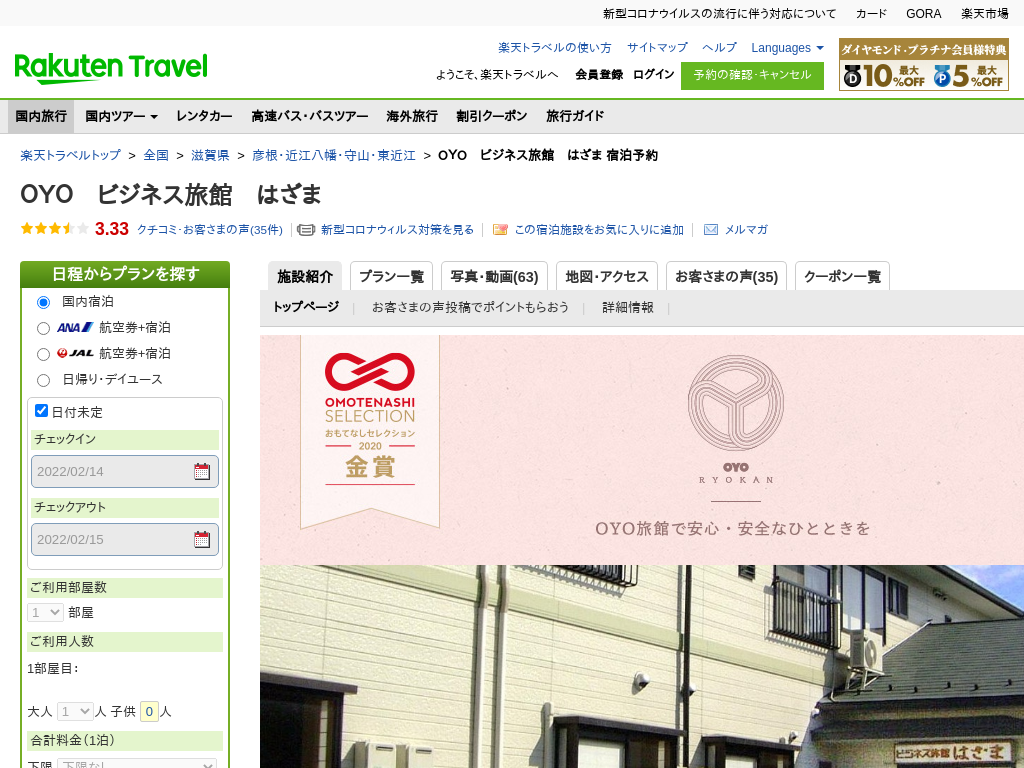Click the 高速バス・バスツアー navigation item
Viewport: 1024px width, 768px height.
tap(310, 116)
